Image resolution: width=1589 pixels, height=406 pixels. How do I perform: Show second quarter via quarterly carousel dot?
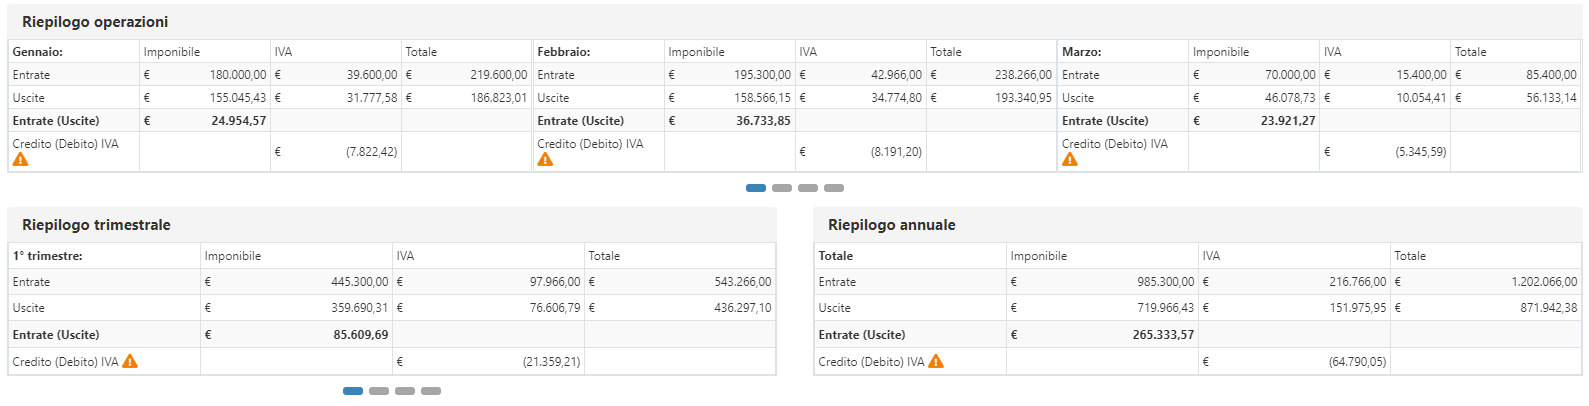point(379,391)
